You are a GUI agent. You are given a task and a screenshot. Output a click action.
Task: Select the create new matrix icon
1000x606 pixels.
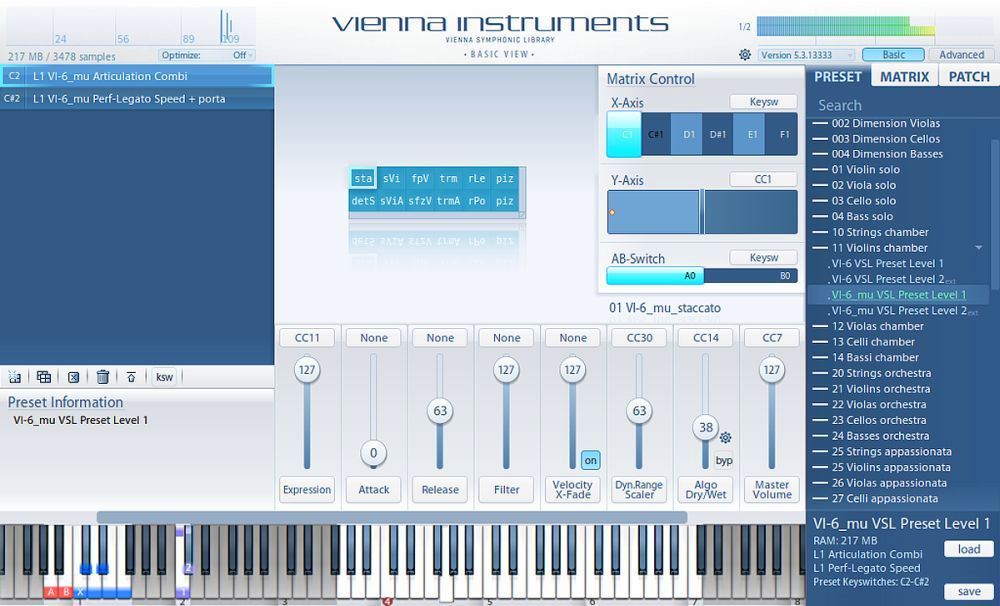16,377
